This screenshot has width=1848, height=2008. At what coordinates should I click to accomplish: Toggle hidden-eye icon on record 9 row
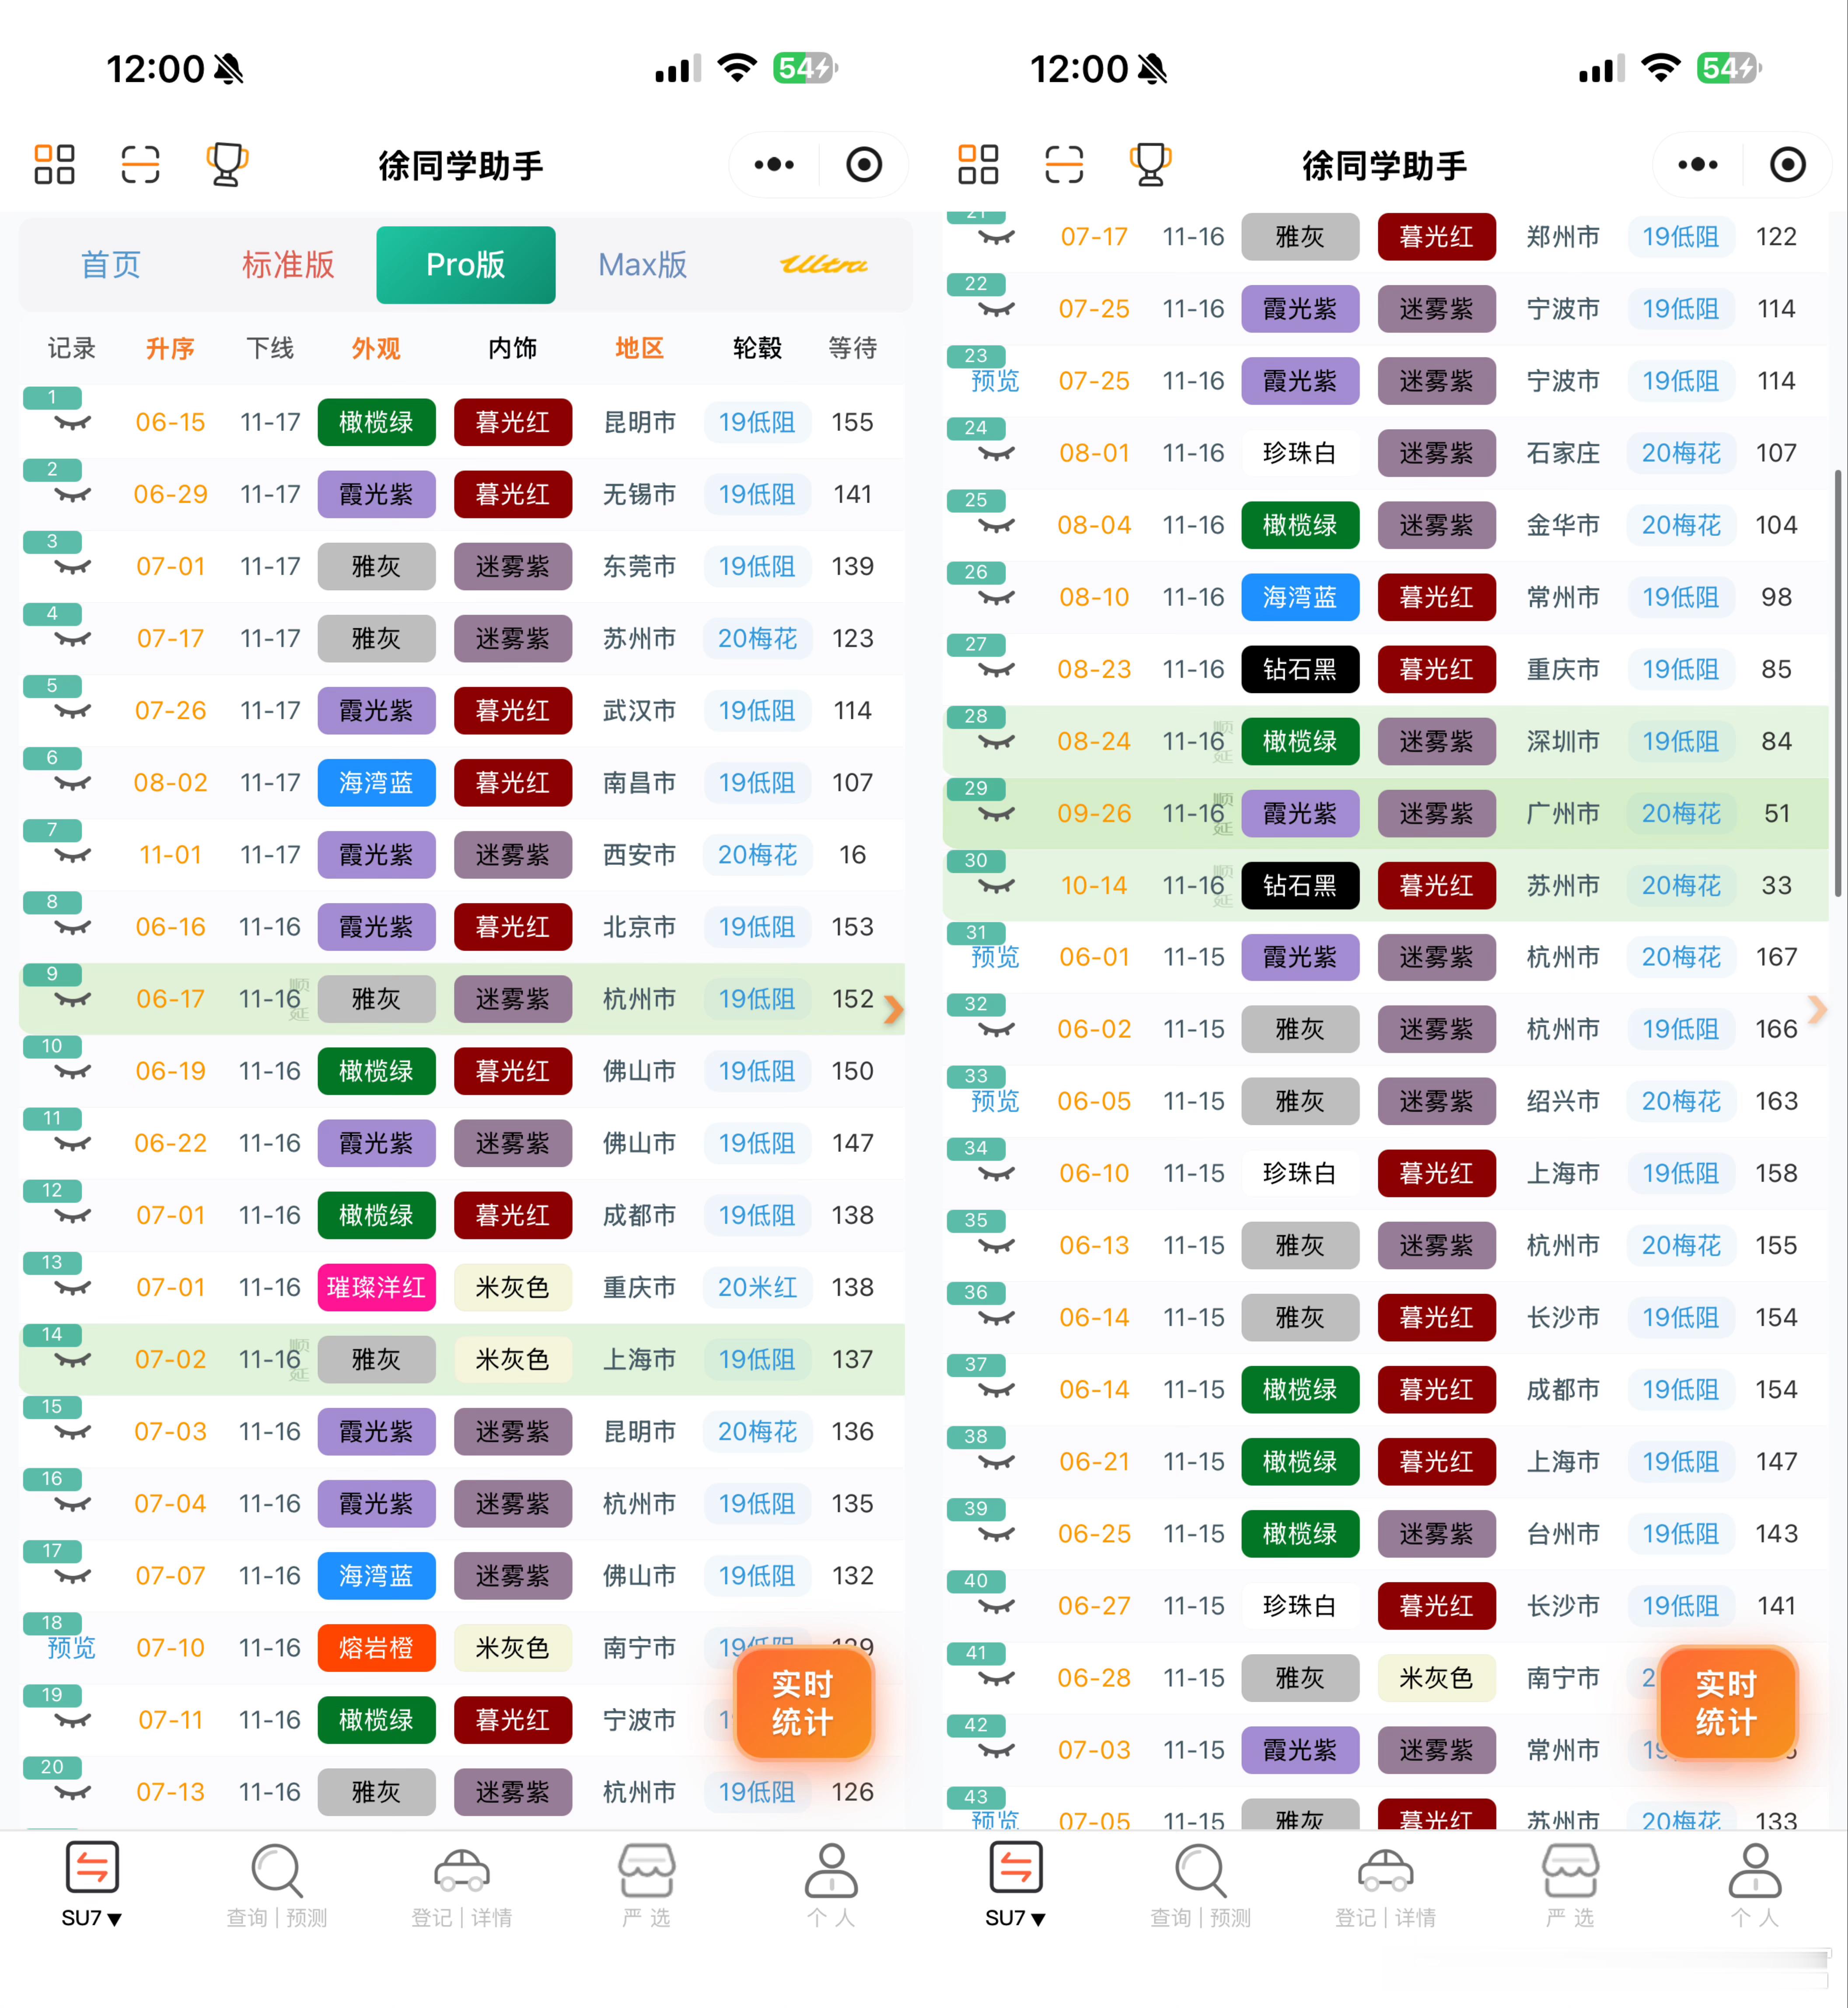[x=72, y=1000]
